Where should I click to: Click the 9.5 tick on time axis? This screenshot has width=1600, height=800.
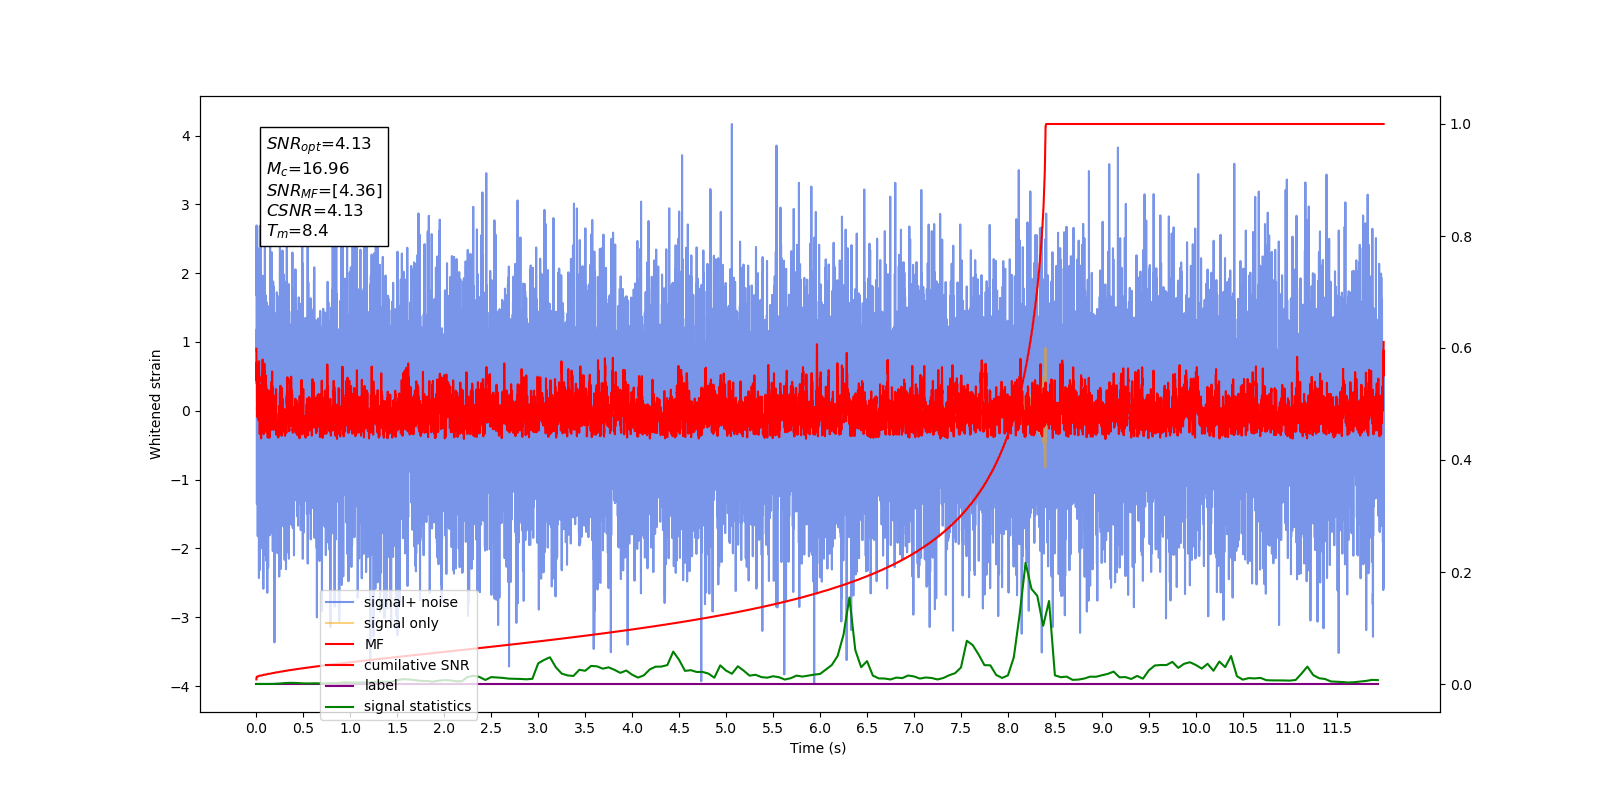[1149, 728]
